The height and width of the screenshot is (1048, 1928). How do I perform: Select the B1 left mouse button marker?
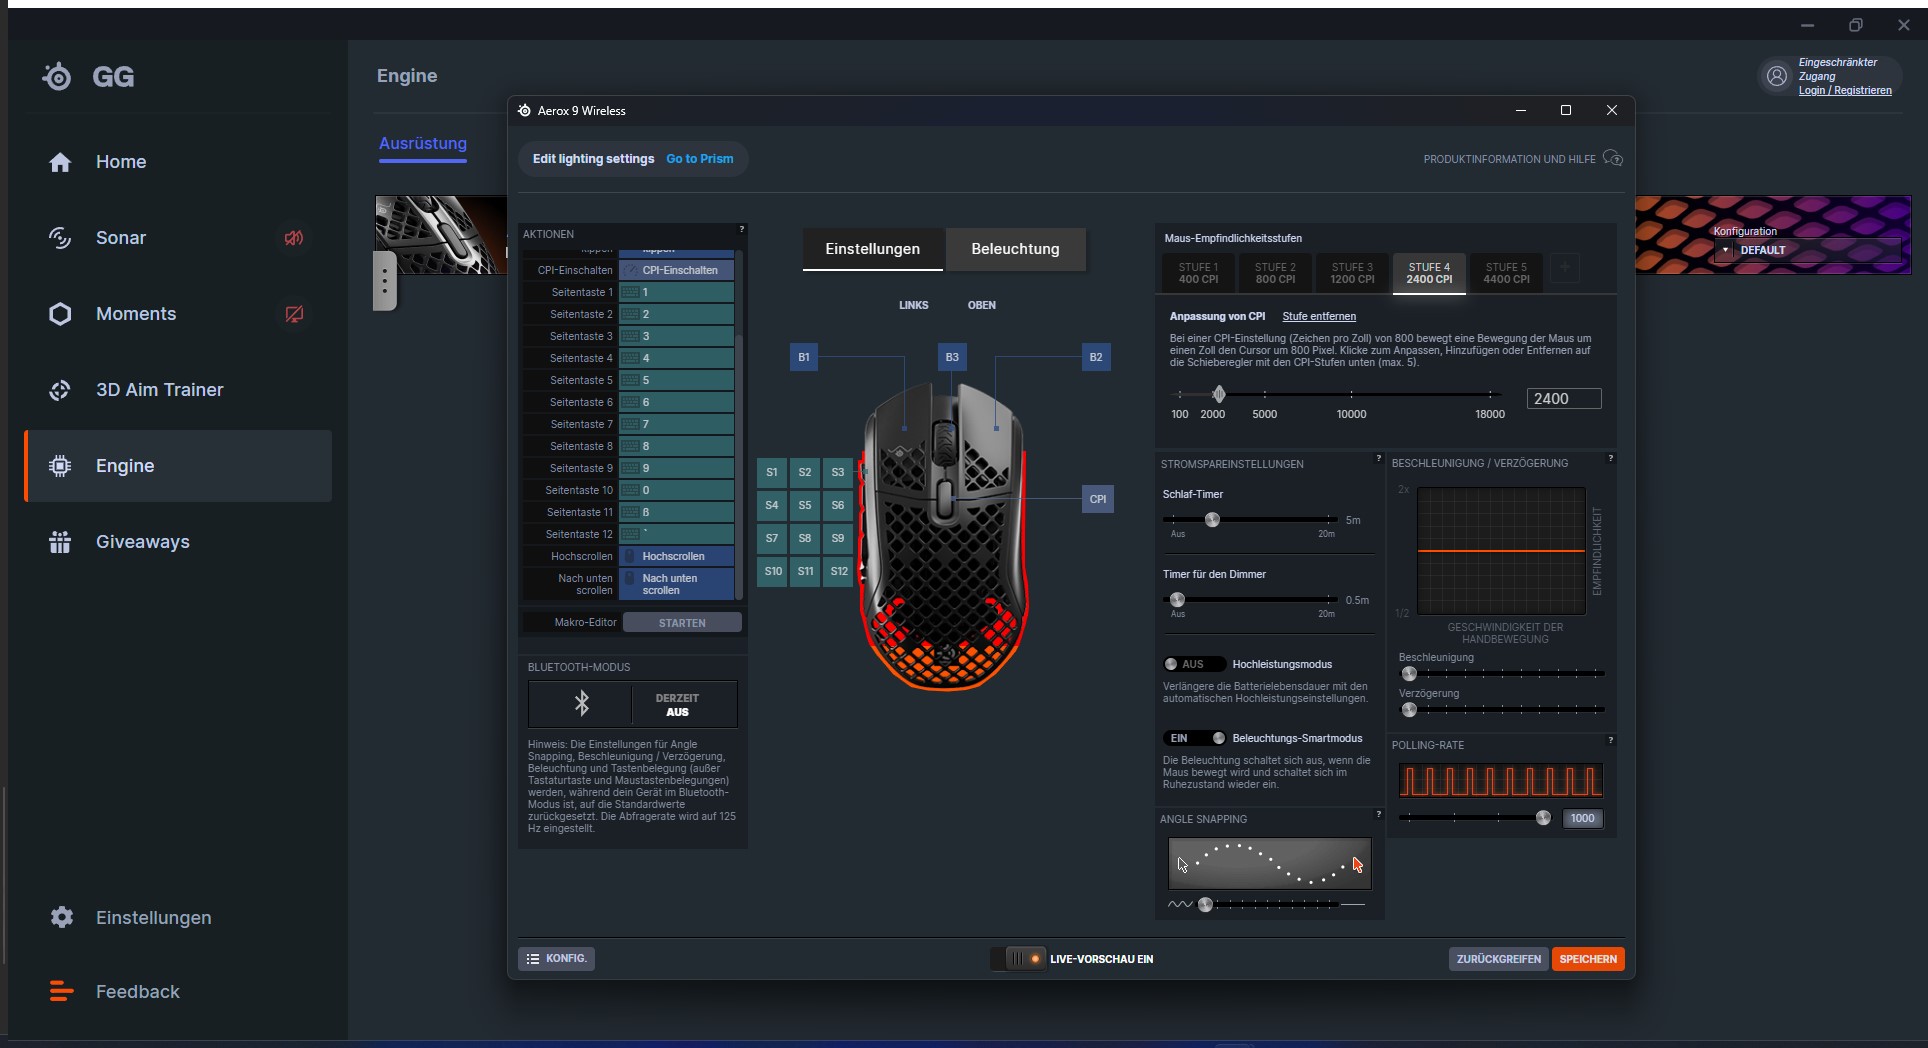point(804,357)
